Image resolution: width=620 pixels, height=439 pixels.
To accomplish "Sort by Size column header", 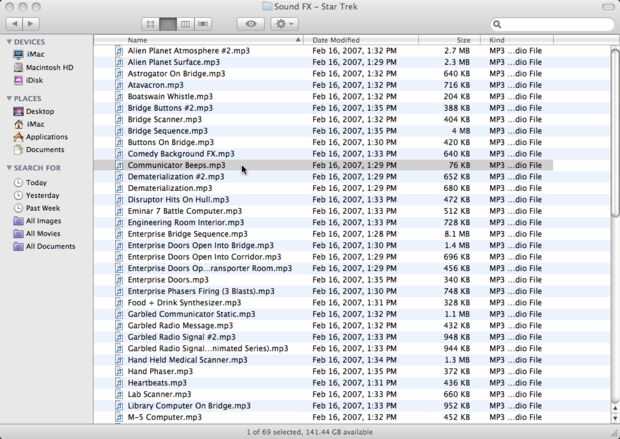I will click(x=450, y=40).
